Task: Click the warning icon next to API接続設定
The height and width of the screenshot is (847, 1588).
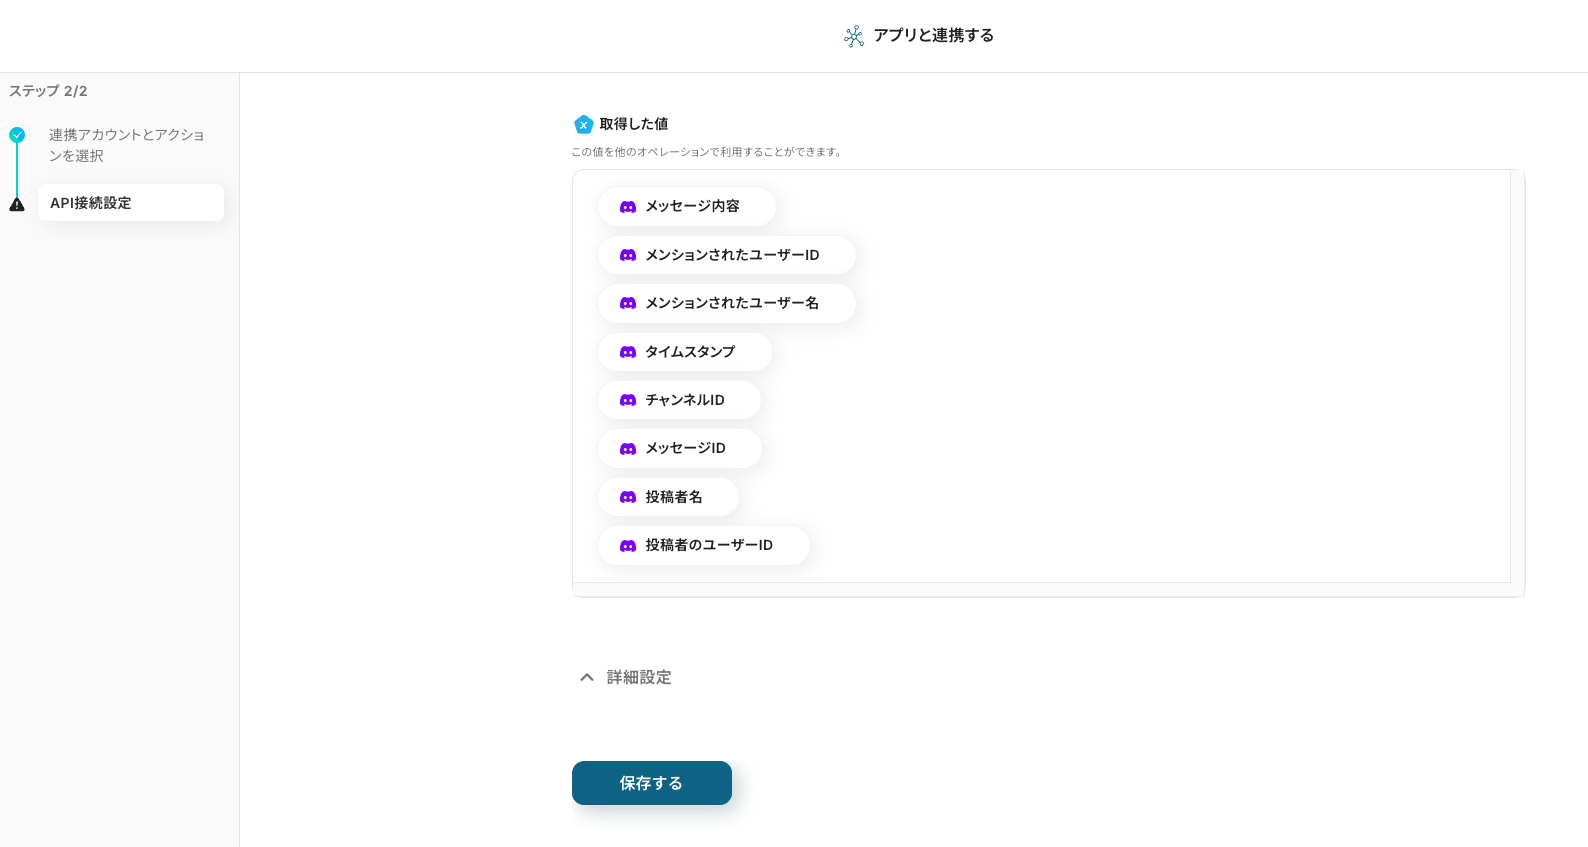Action: [17, 204]
